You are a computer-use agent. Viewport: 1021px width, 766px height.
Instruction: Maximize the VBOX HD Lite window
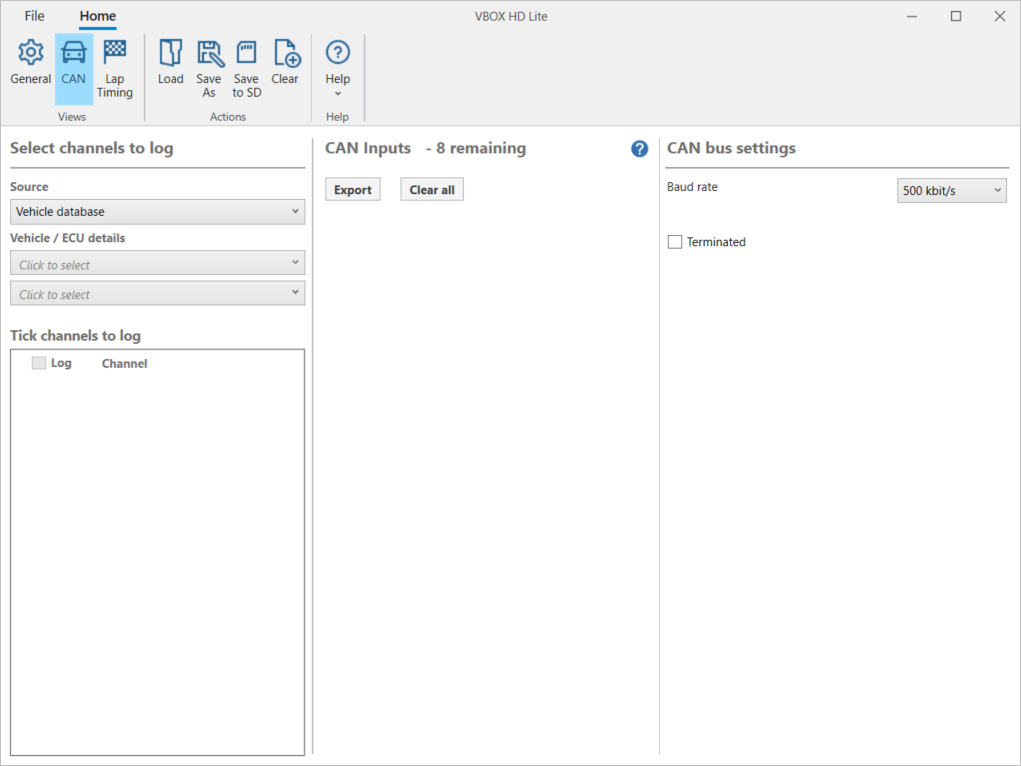(956, 16)
